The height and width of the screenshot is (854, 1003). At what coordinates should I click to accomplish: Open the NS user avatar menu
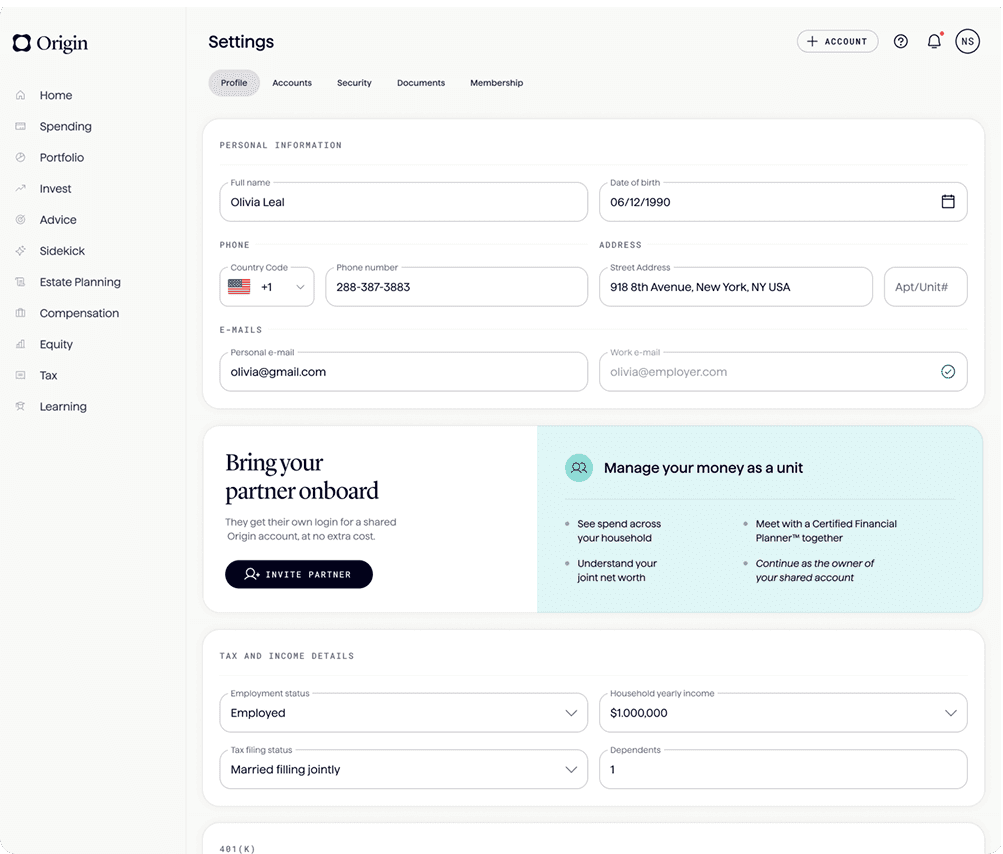[967, 42]
